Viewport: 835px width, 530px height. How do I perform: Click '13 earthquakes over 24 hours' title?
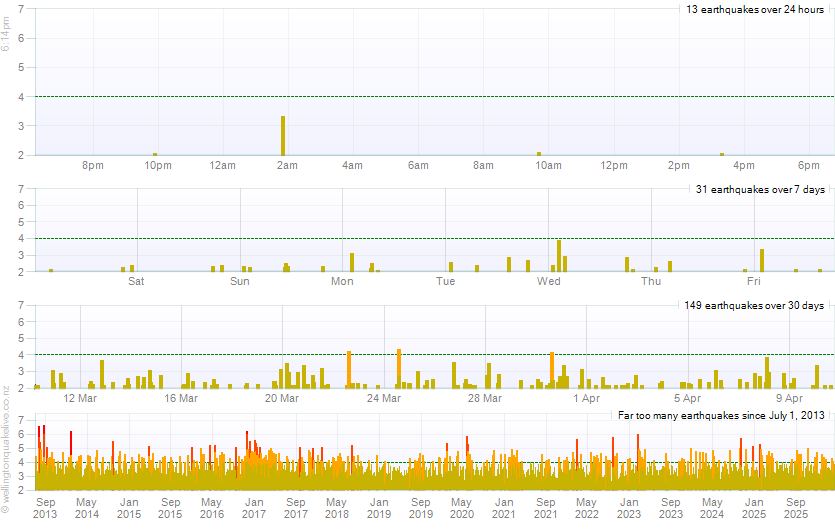pos(754,9)
